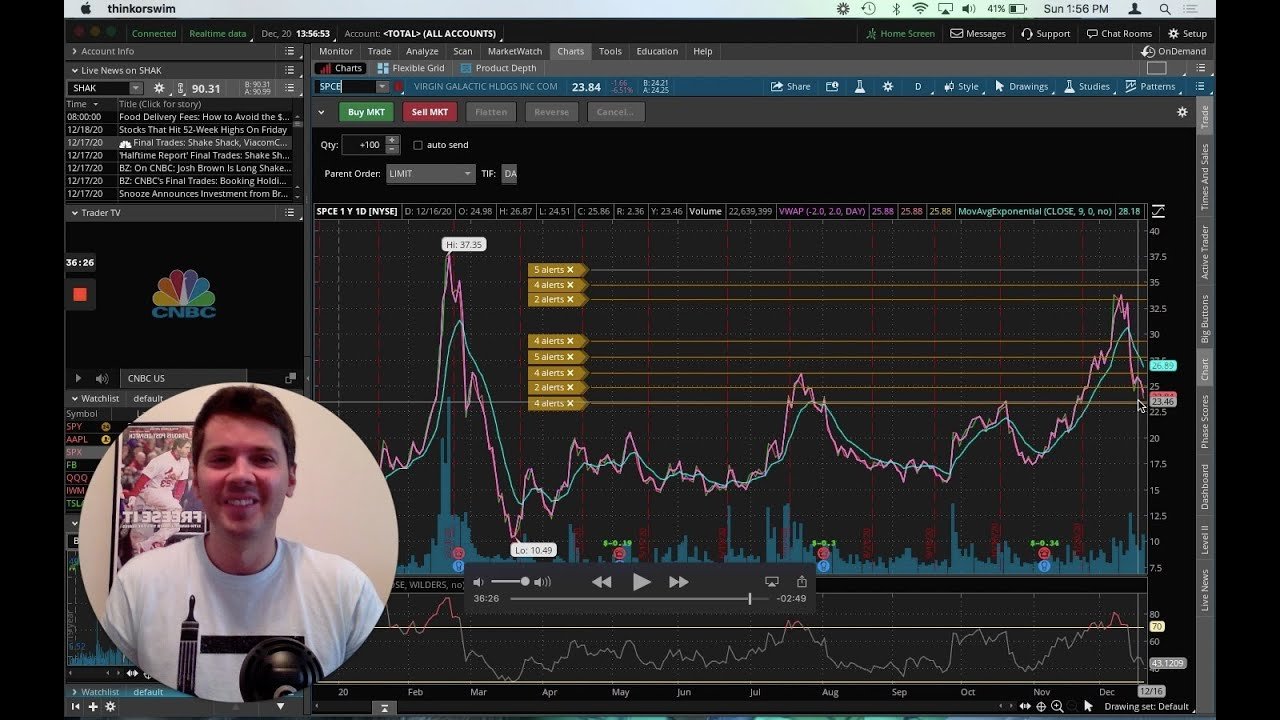This screenshot has height=720, width=1280.
Task: Collapse the Live News on SHAK gadget
Action: 75,70
